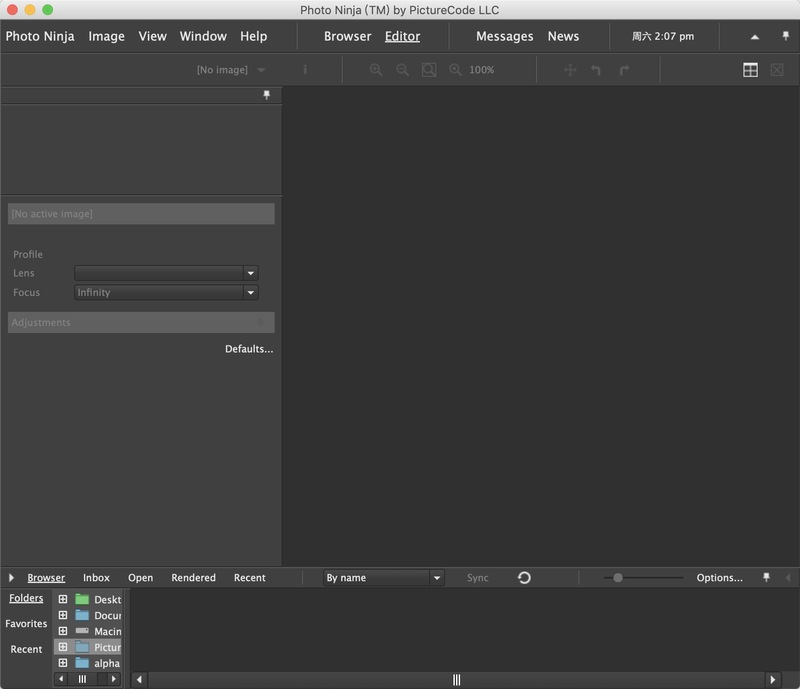800x689 pixels.
Task: Select the Recent tab in bottom strip
Action: (249, 578)
